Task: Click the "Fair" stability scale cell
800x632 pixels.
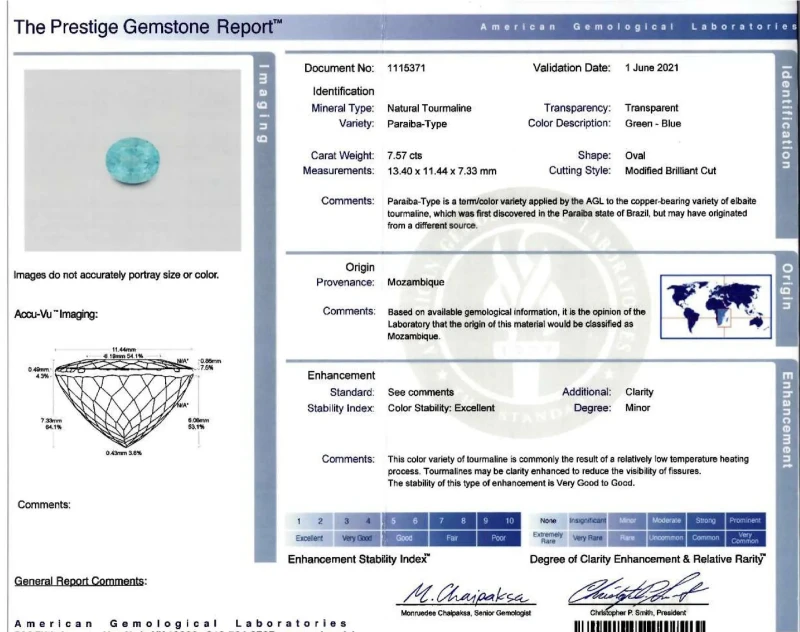Action: click(x=452, y=538)
